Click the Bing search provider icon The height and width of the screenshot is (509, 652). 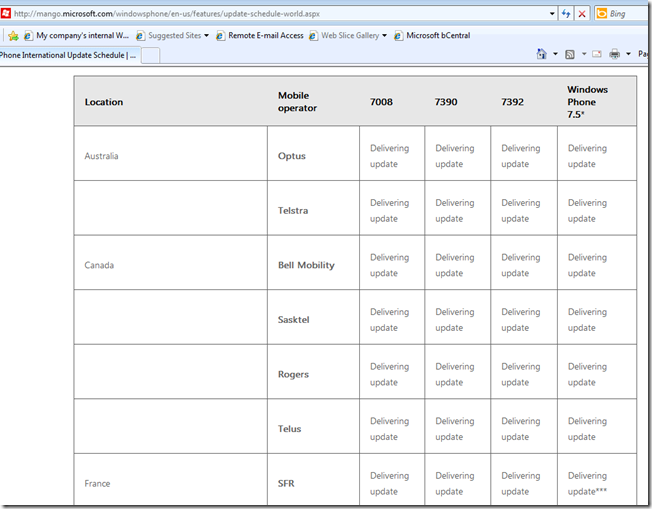[x=603, y=14]
